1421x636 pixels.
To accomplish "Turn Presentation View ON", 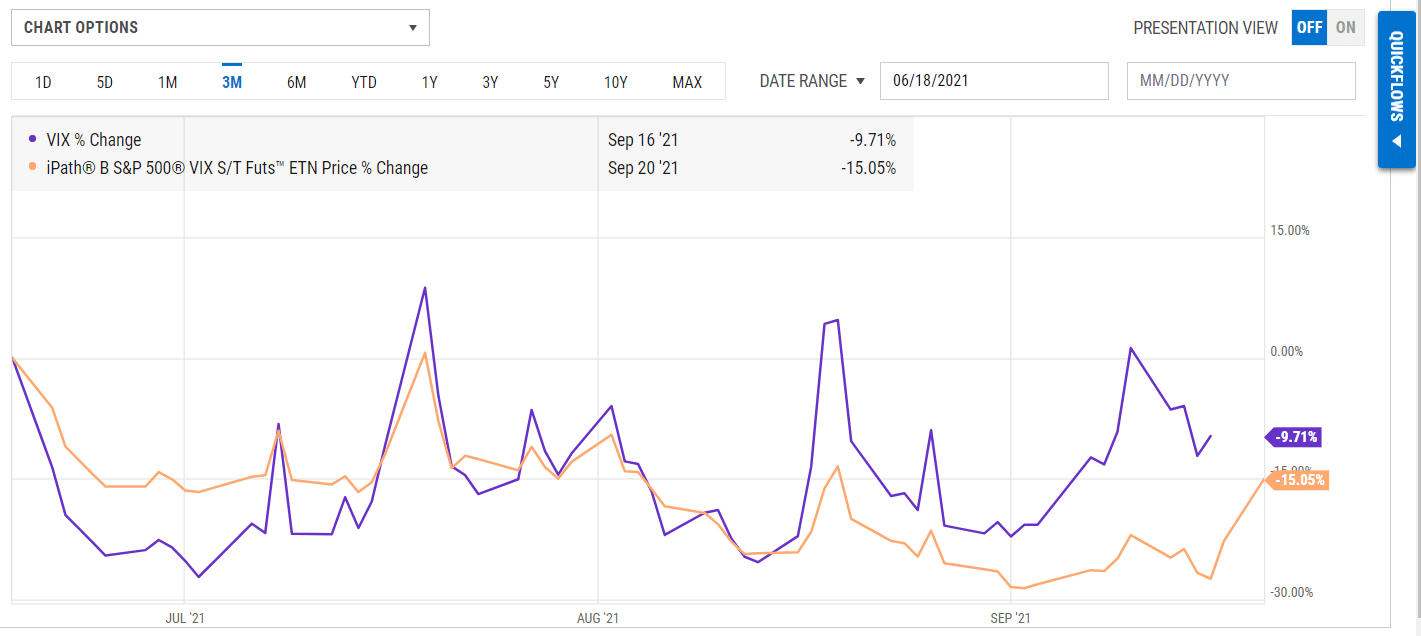I will click(1346, 27).
